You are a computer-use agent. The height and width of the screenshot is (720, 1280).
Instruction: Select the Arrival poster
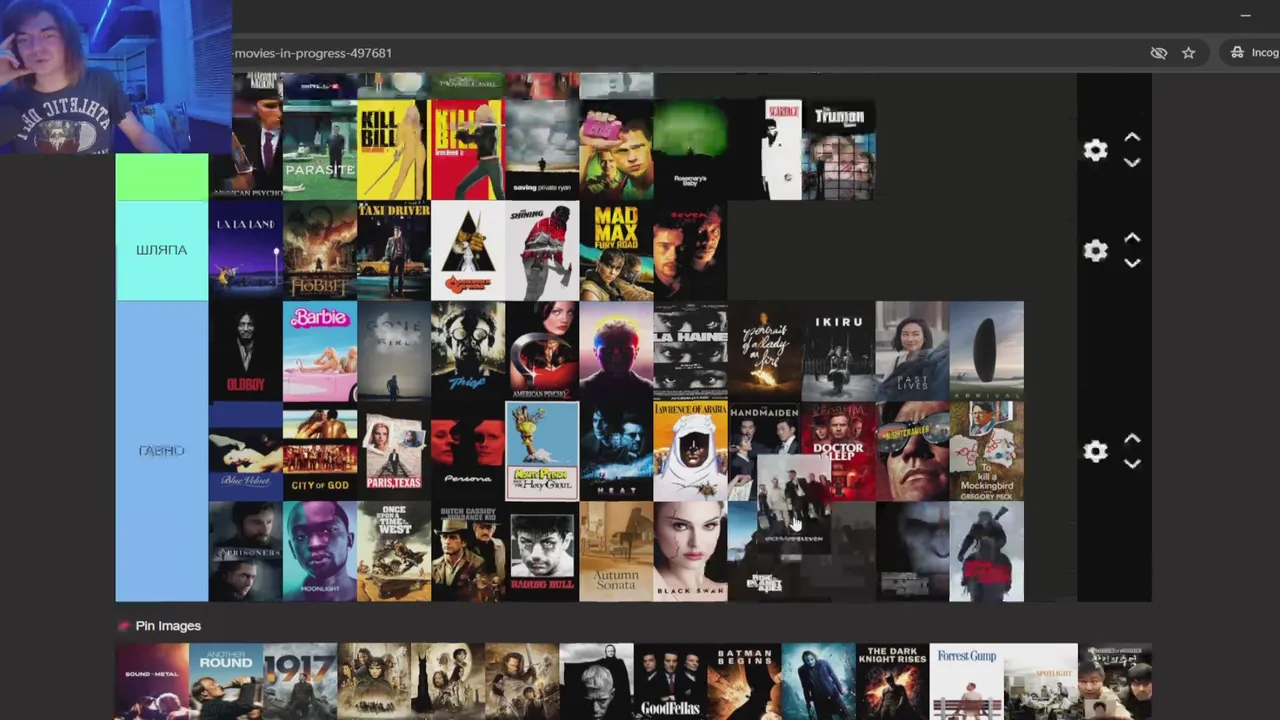point(987,351)
